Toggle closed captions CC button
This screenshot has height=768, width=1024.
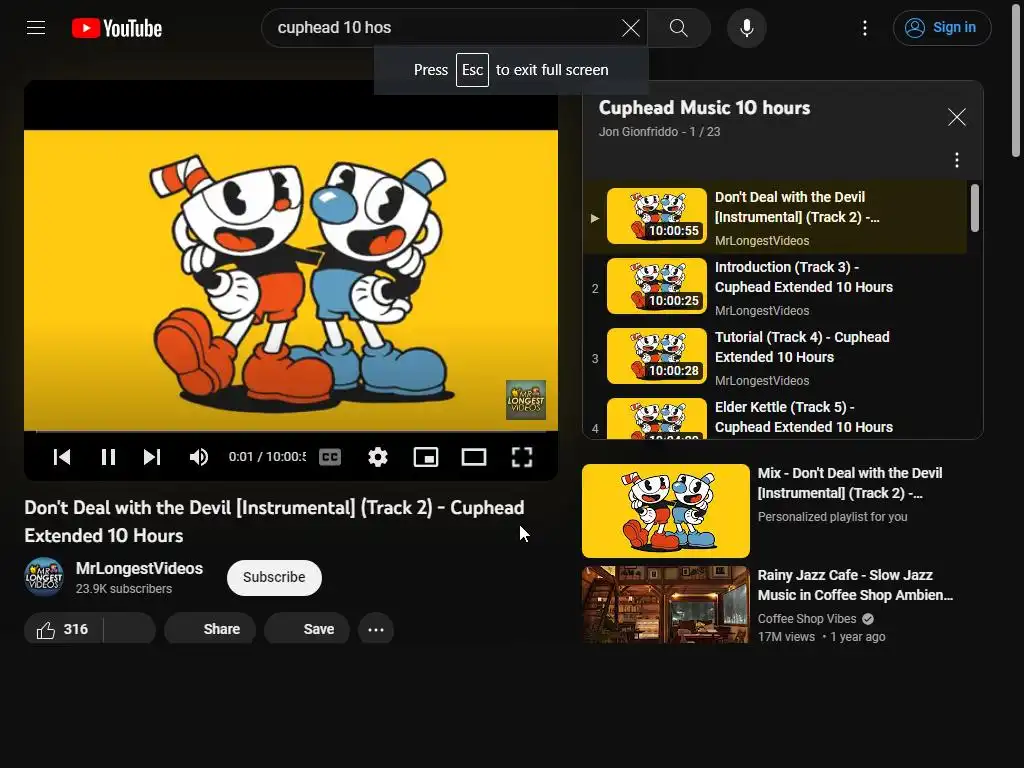pyautogui.click(x=330, y=456)
